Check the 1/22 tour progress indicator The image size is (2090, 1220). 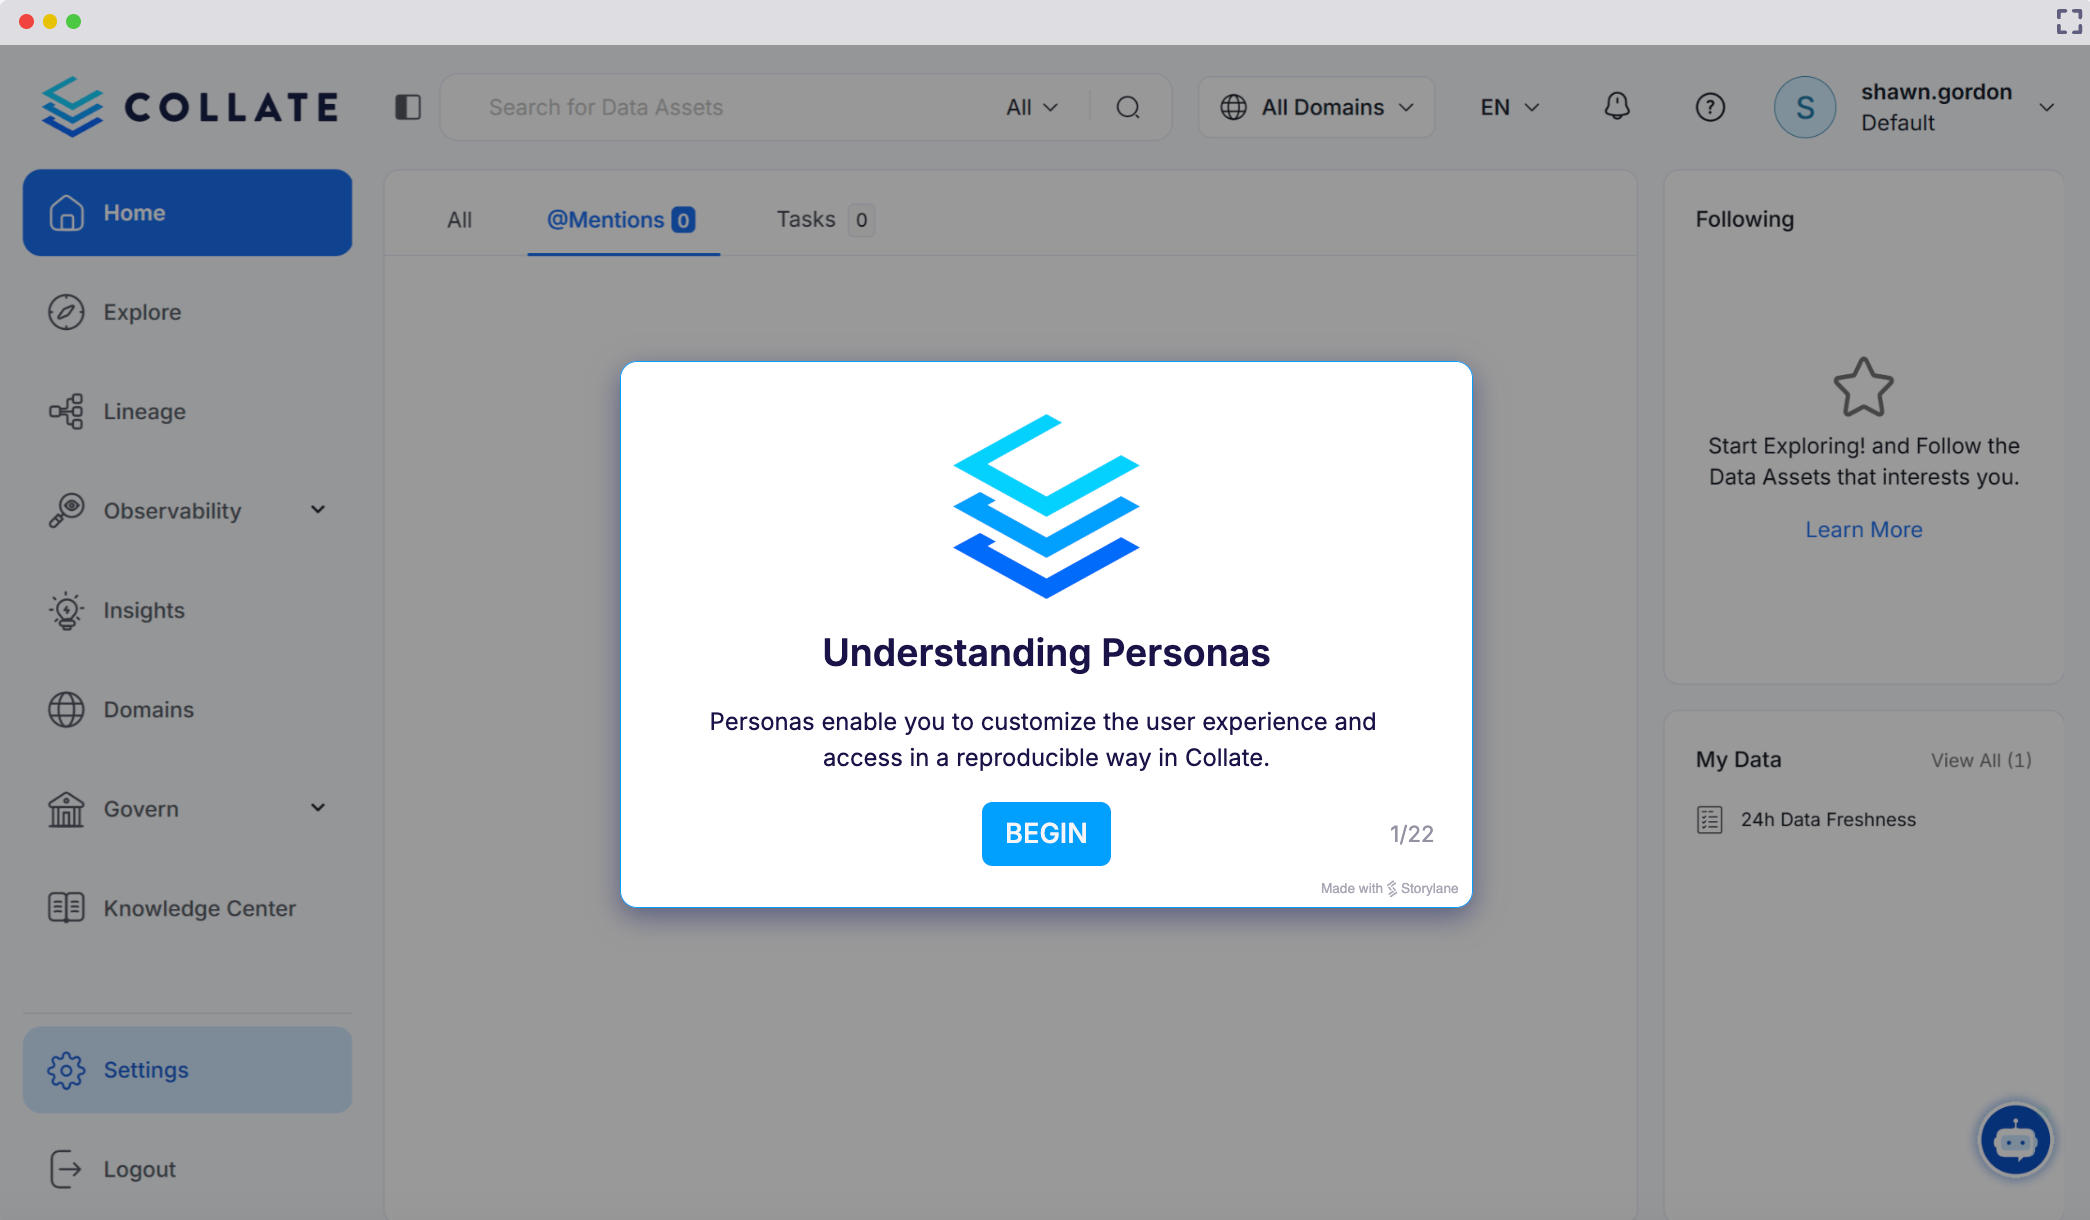tap(1411, 833)
